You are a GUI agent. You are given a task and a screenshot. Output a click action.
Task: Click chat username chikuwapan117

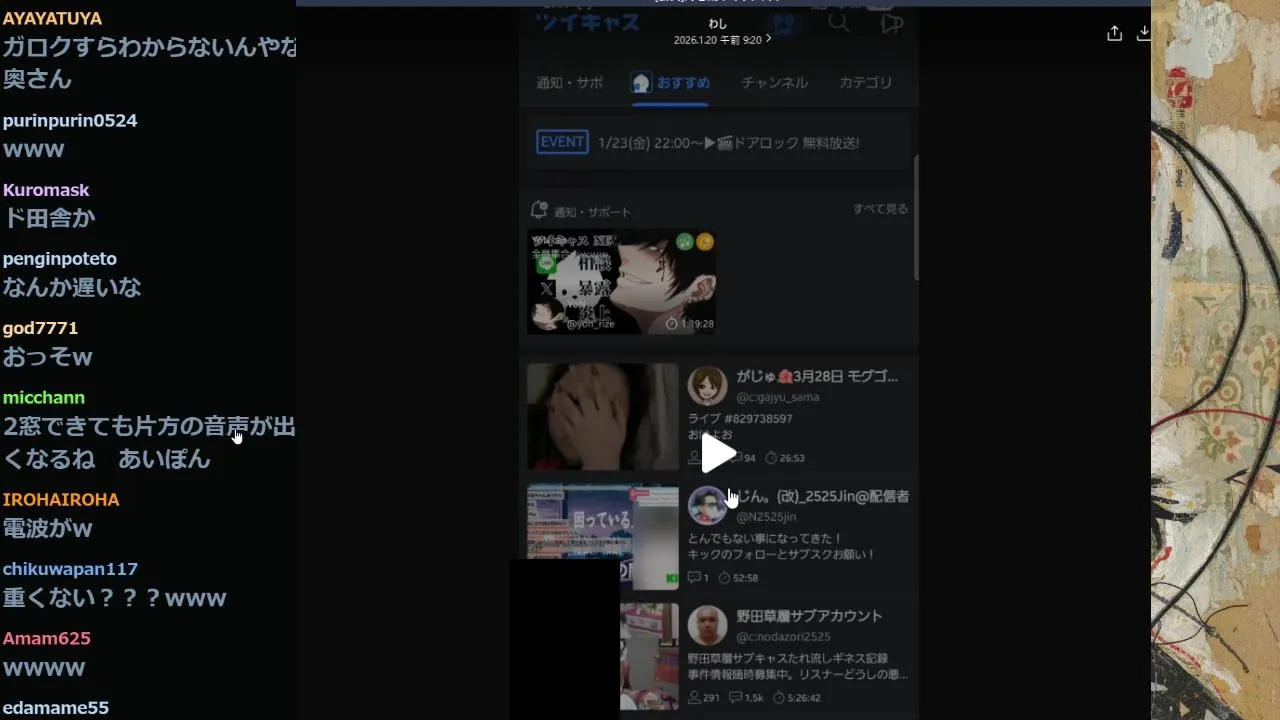coord(70,569)
